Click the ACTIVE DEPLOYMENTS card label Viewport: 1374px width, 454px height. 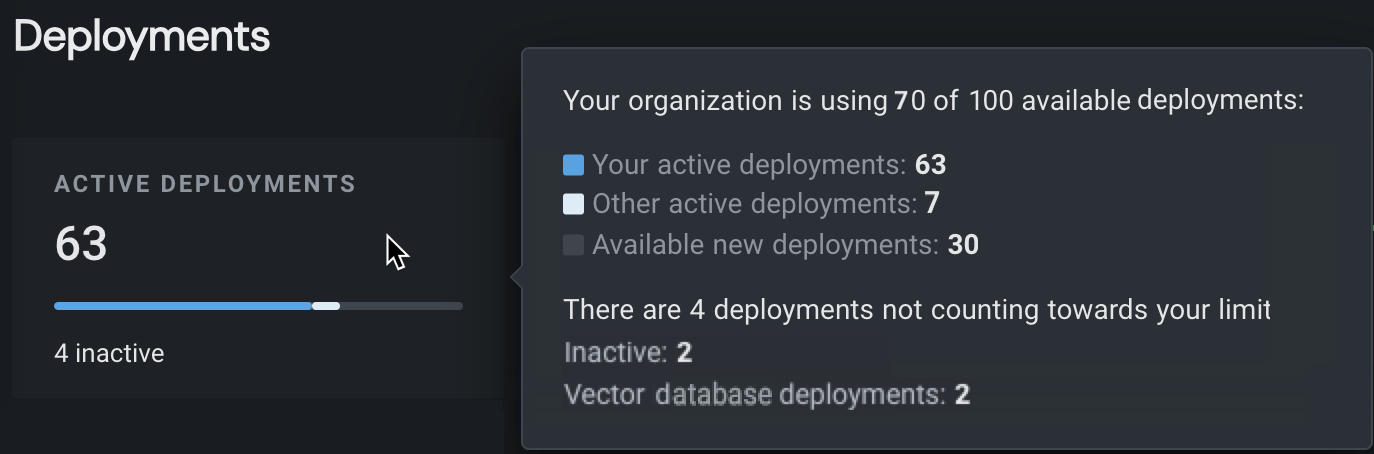tap(205, 184)
